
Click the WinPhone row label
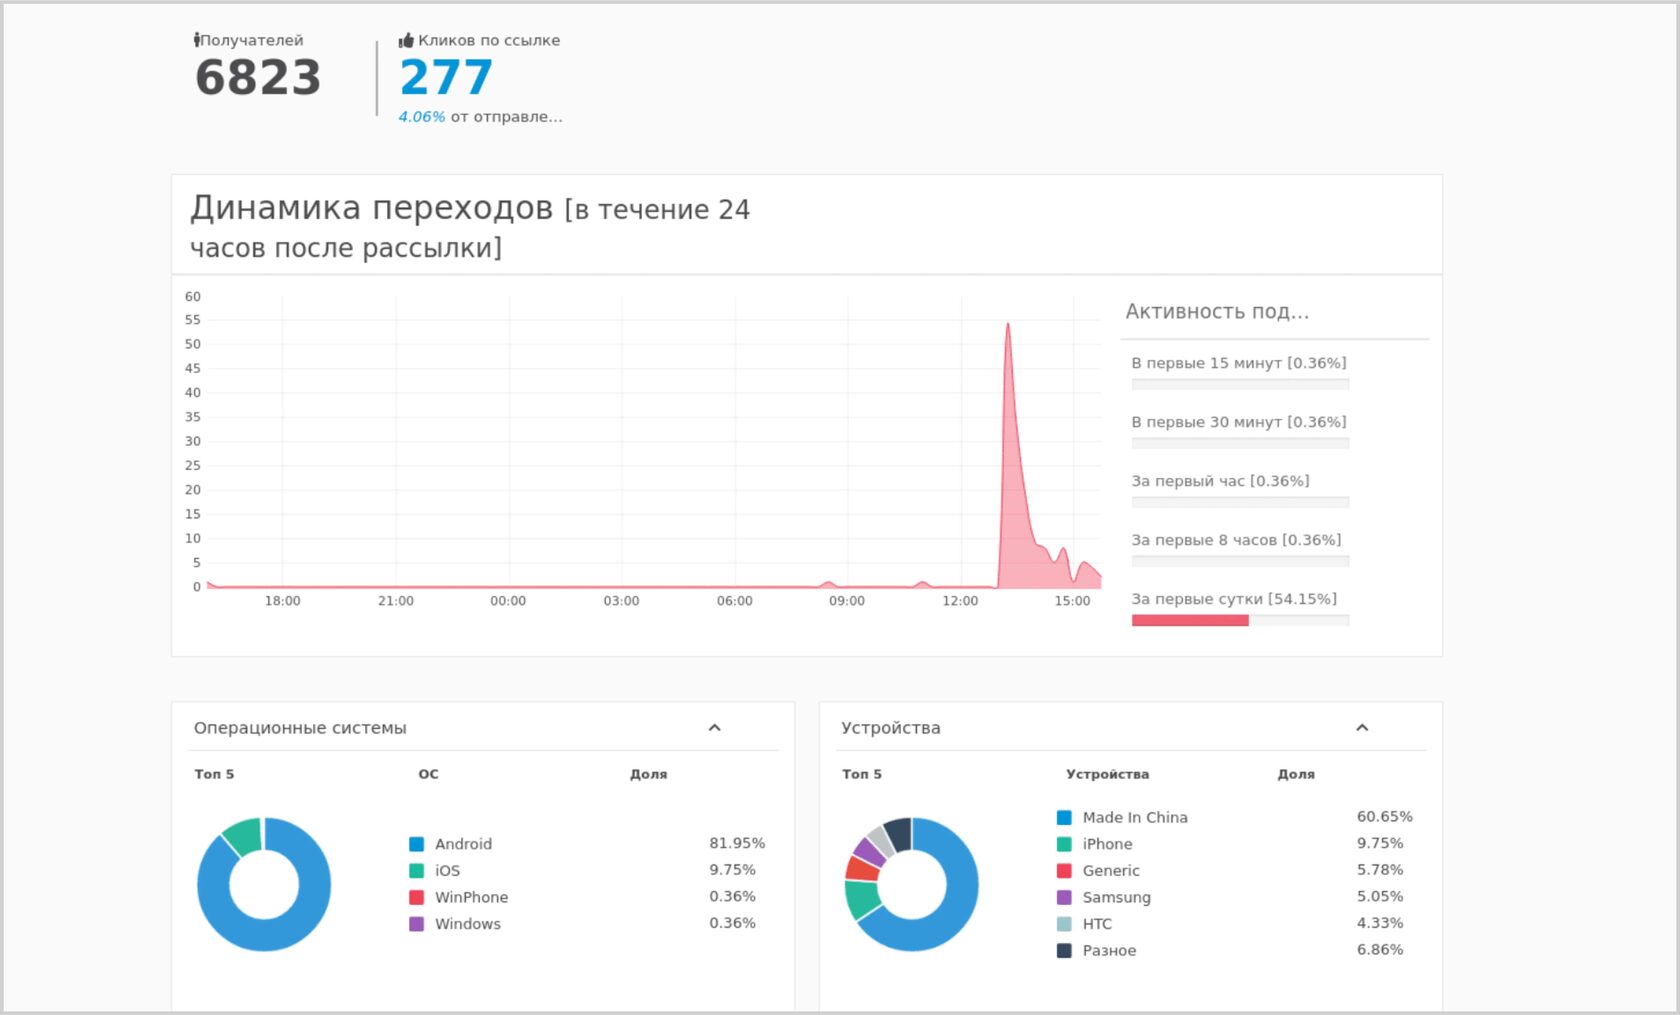click(471, 897)
